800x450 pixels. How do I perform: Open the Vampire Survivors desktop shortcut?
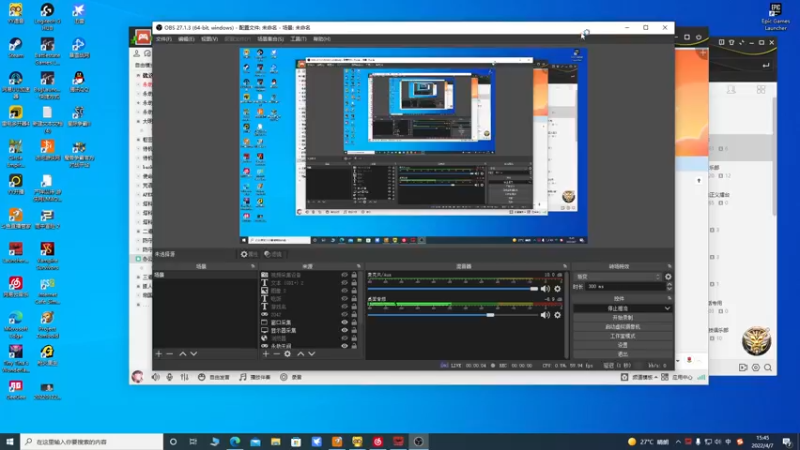[x=47, y=256]
